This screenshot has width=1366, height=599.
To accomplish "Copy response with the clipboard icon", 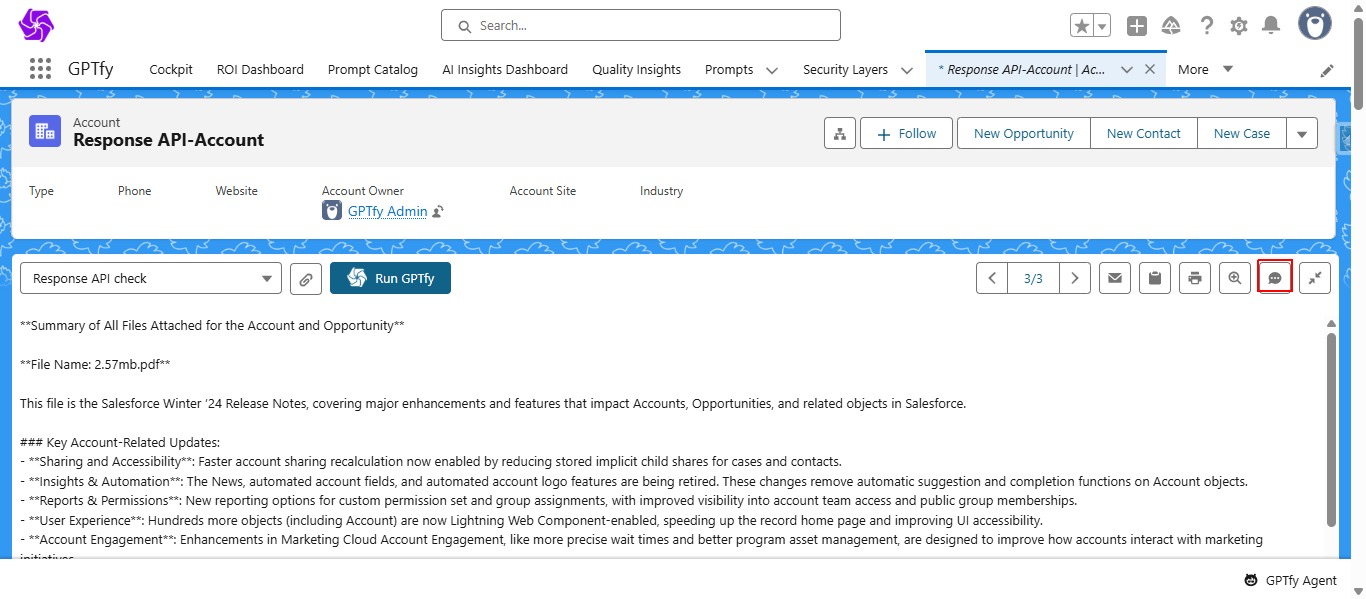I will coord(1155,278).
